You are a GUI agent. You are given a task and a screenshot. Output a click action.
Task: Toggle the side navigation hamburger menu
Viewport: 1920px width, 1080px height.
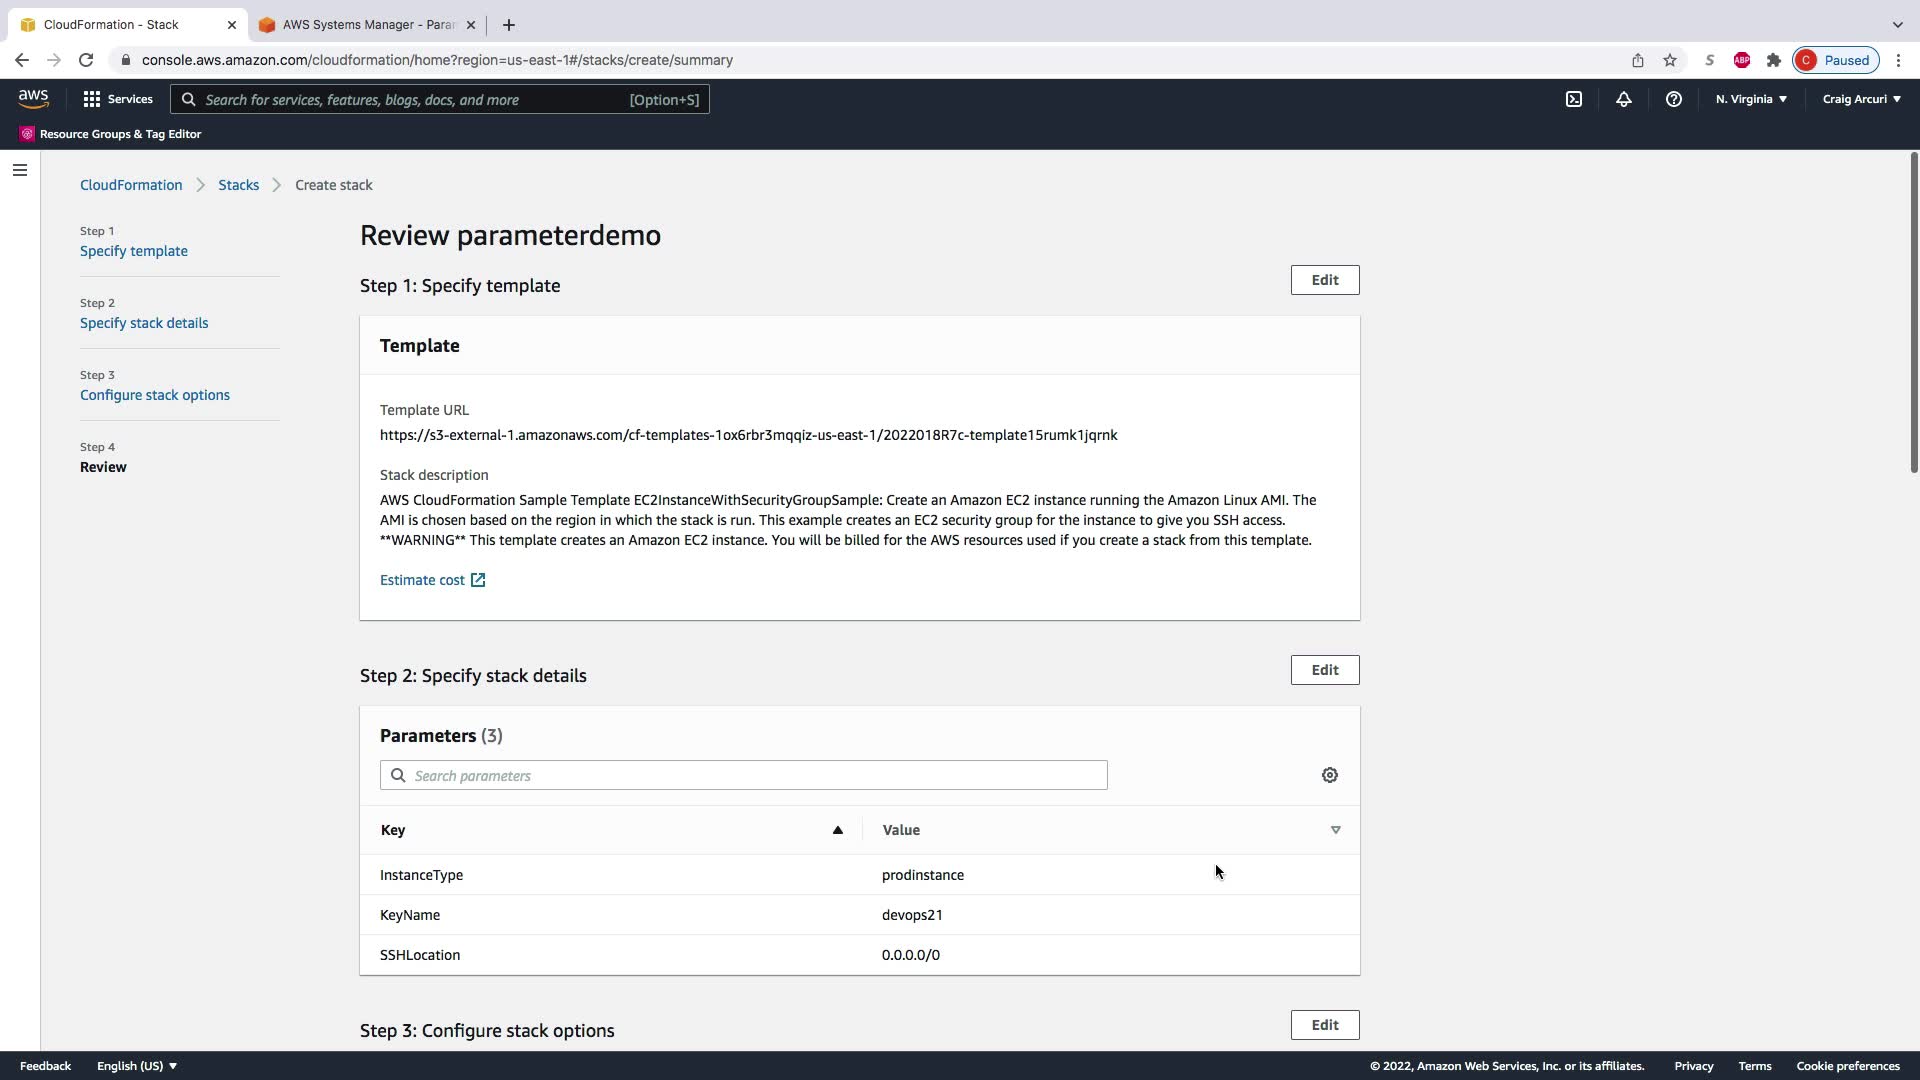point(20,170)
